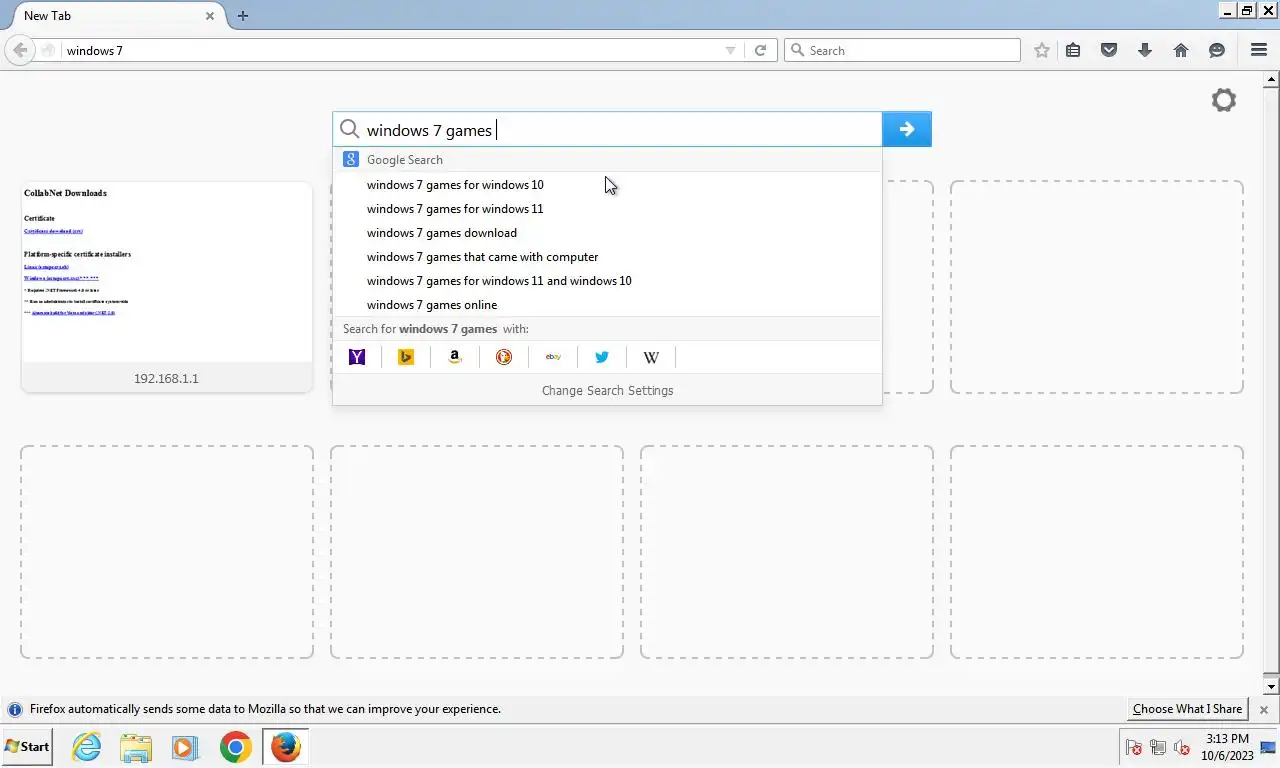Select suggestion 'windows 7 games online'

click(x=607, y=305)
